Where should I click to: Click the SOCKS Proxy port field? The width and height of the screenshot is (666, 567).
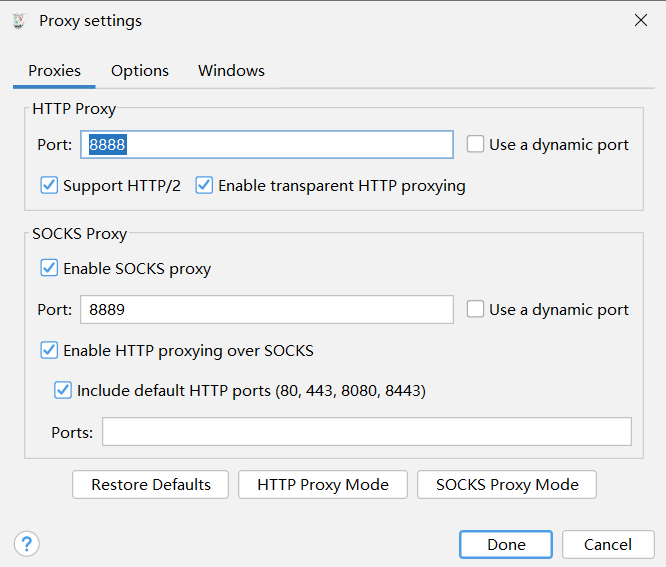point(266,310)
